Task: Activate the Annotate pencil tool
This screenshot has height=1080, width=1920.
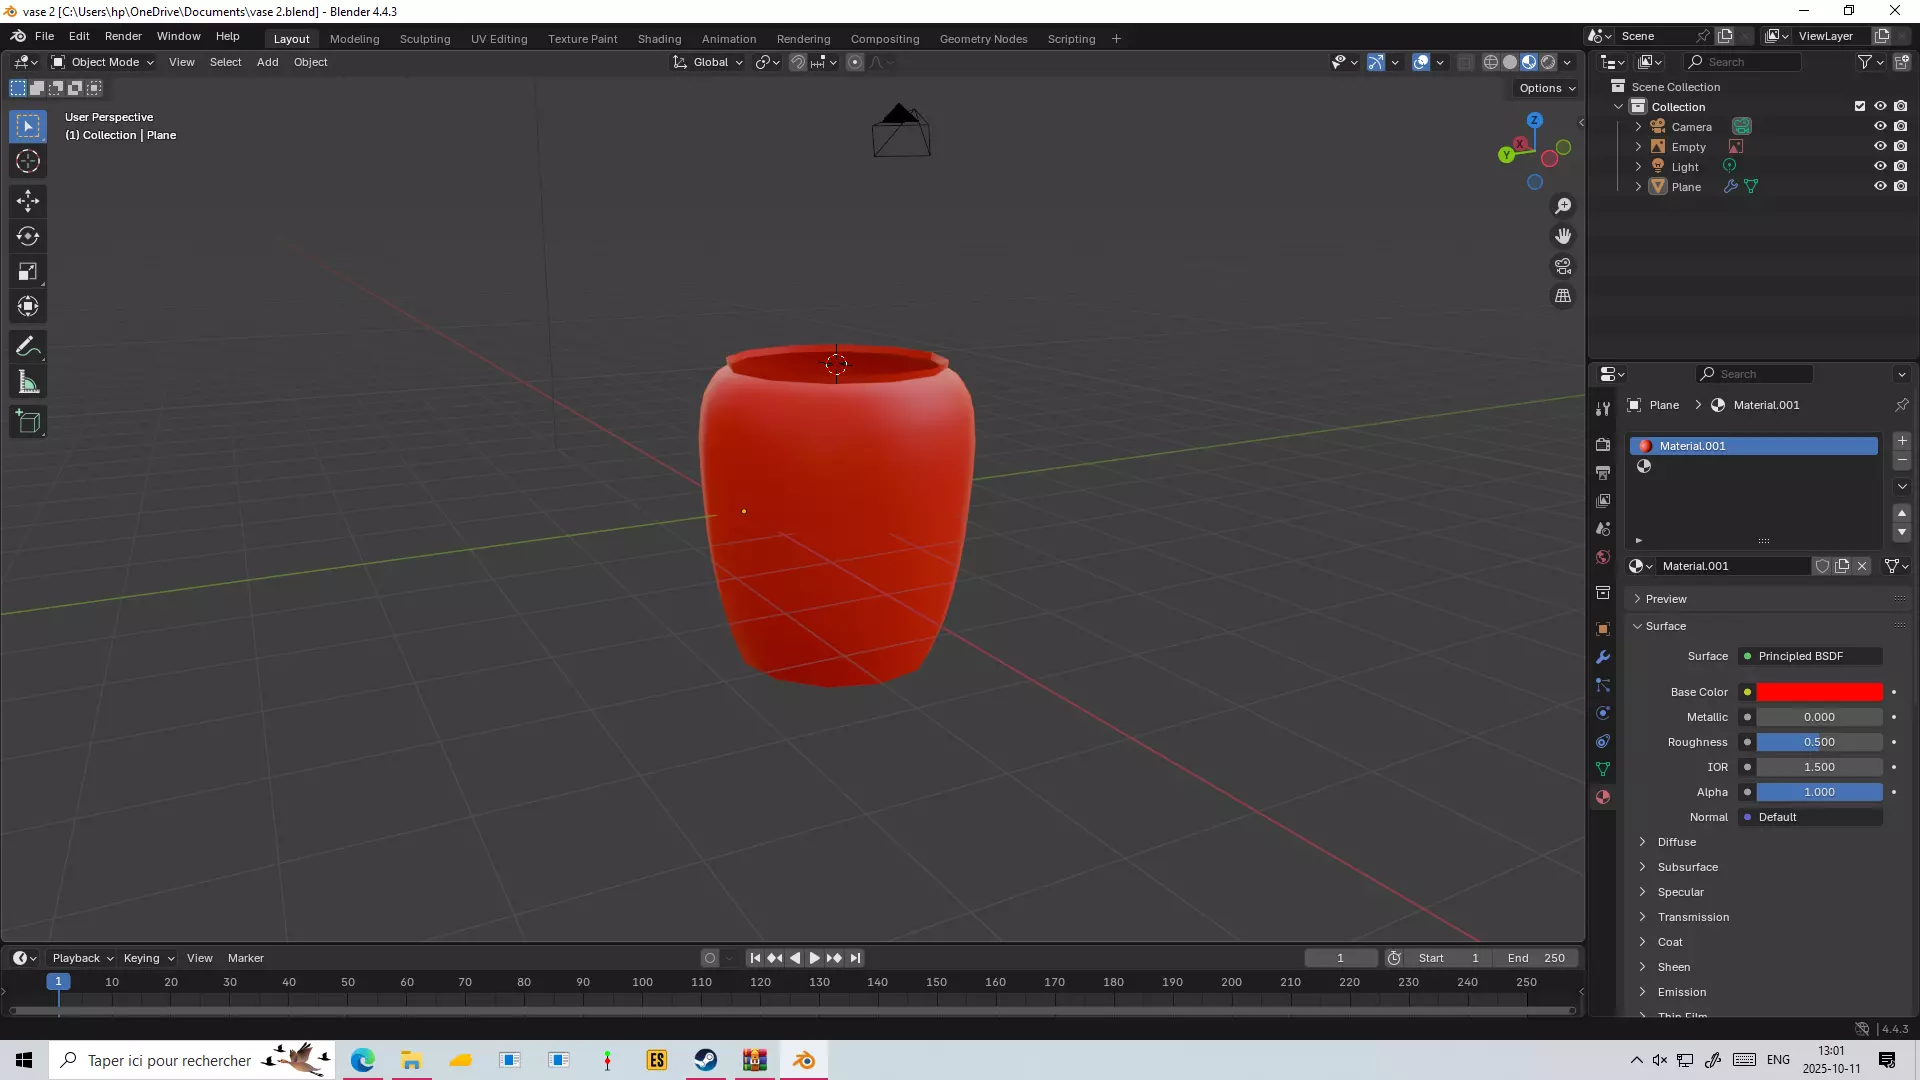Action: [28, 347]
